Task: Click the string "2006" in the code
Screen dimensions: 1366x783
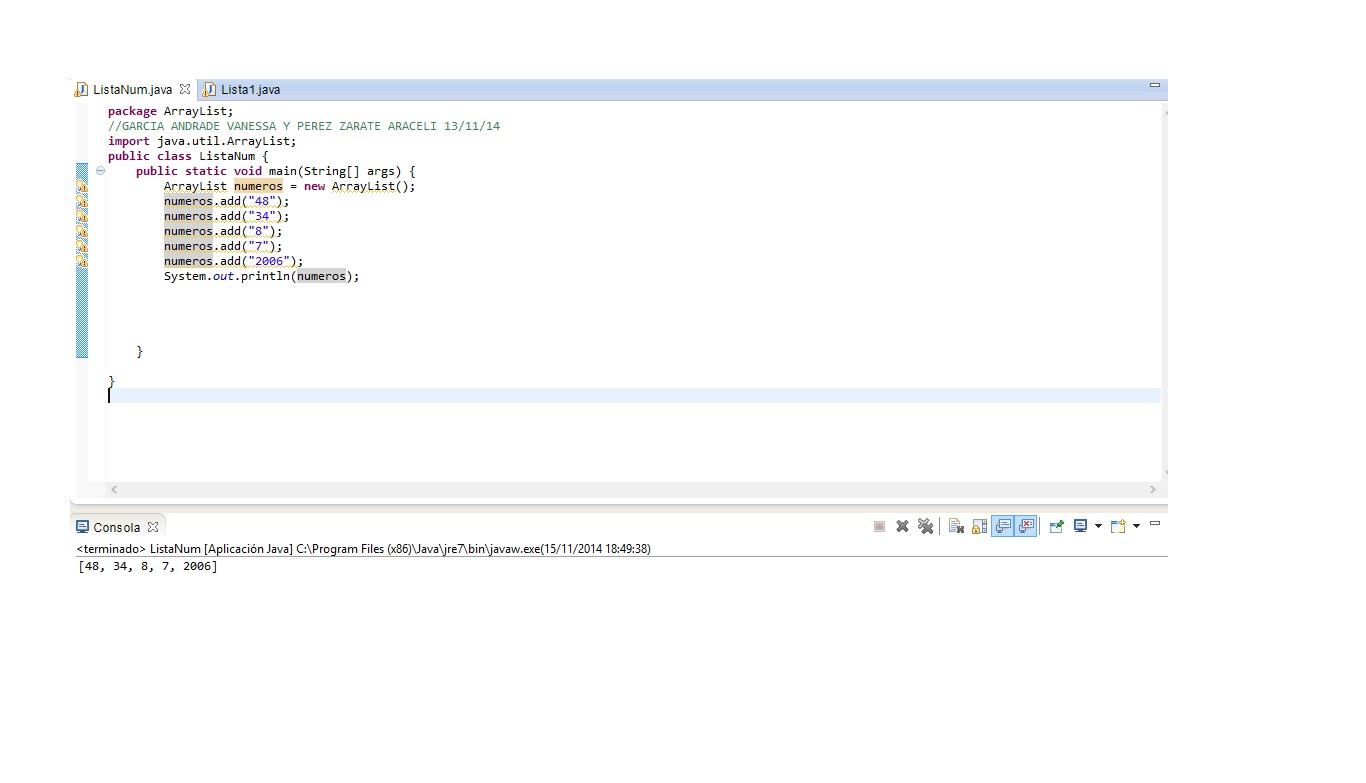Action: pos(268,261)
